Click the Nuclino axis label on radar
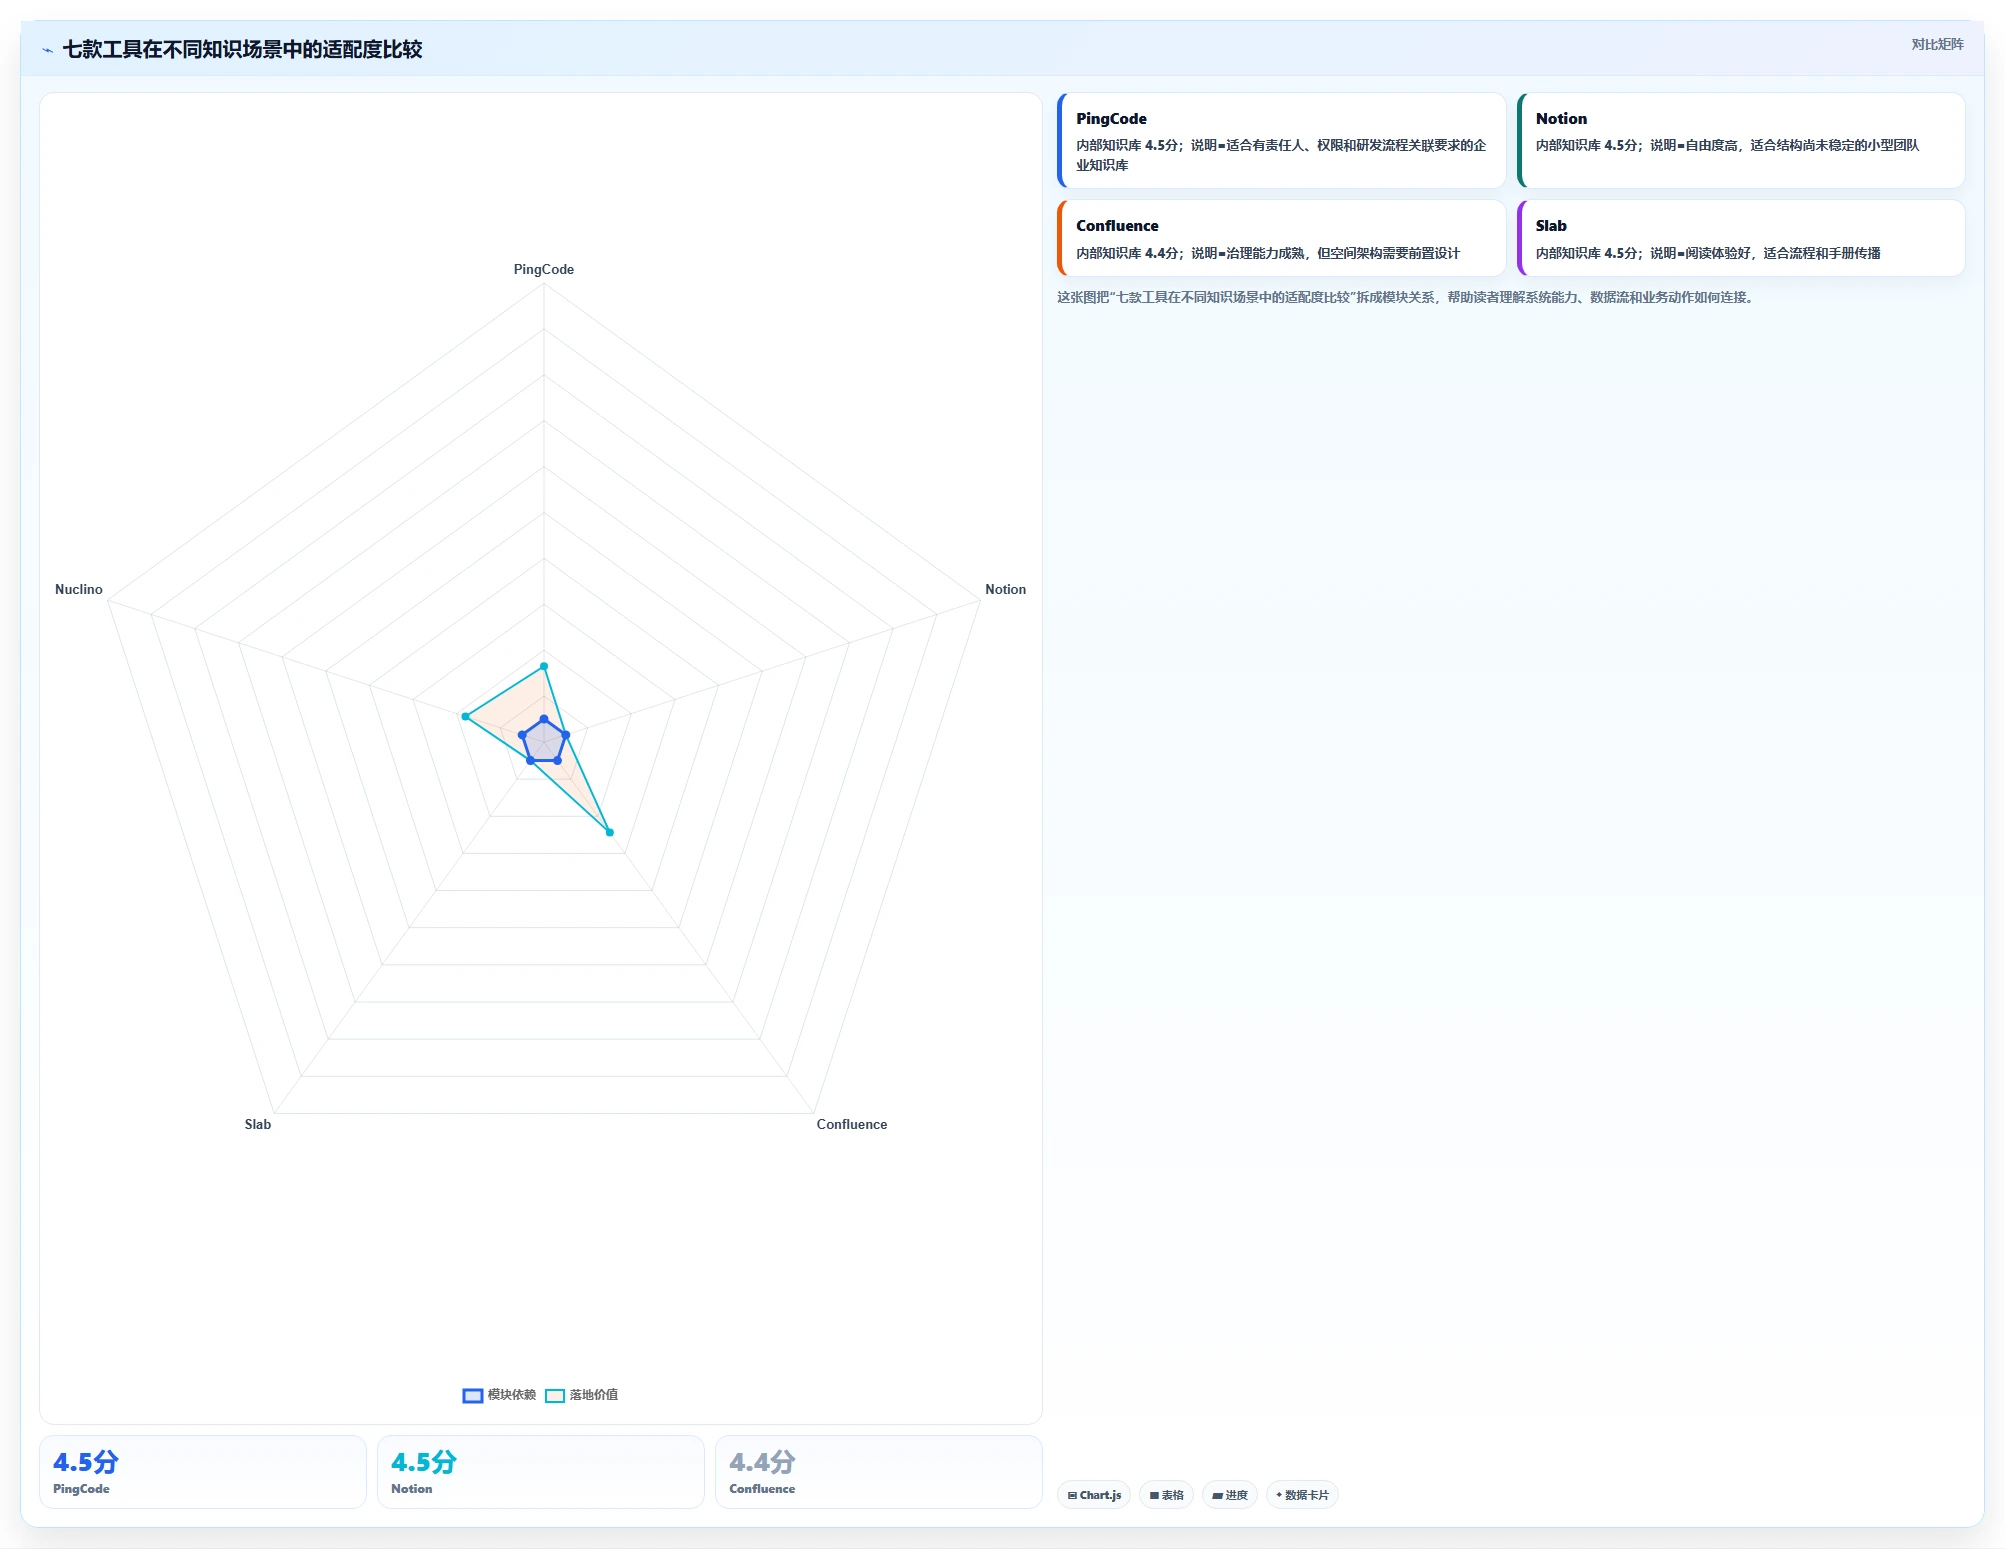This screenshot has width=2005, height=1549. pos(79,589)
